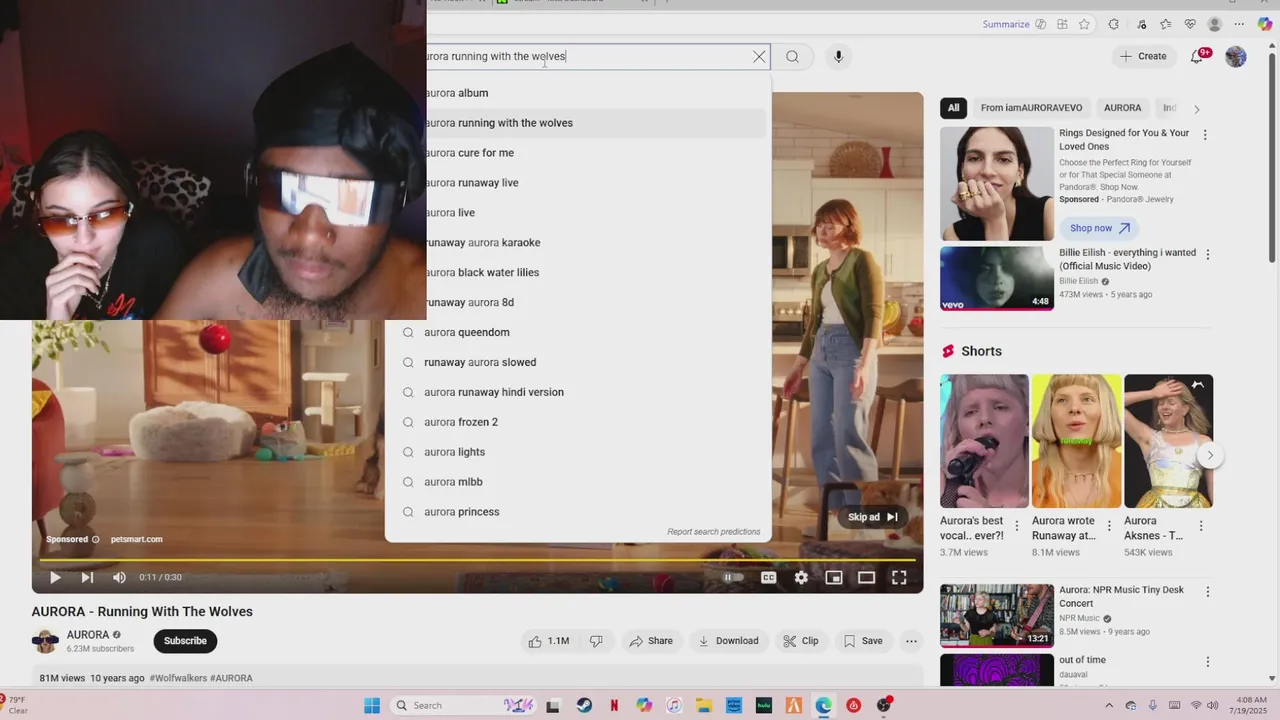Screen dimensions: 1280x720
Task: Choose 'aurora princess' suggestion
Action: (578, 512)
